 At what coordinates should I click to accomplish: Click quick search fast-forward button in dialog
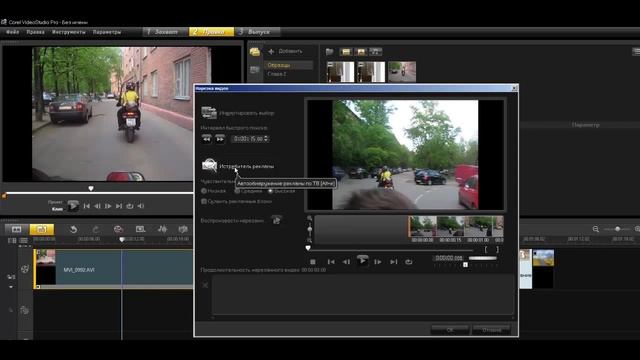tap(220, 139)
